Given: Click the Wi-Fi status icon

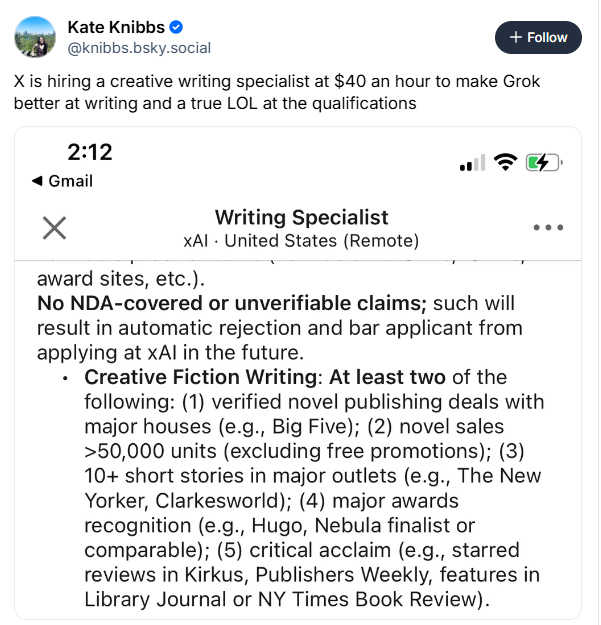Looking at the screenshot, I should click(x=505, y=162).
